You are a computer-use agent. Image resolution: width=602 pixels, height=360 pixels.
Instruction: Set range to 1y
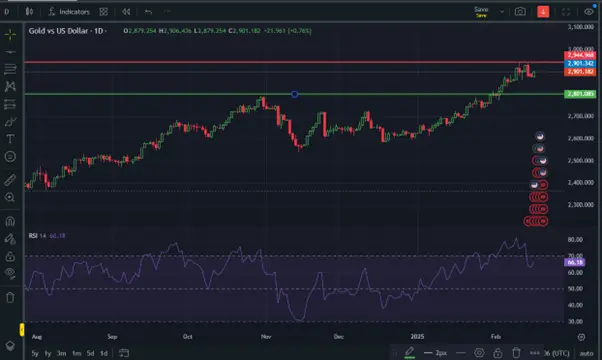48,353
